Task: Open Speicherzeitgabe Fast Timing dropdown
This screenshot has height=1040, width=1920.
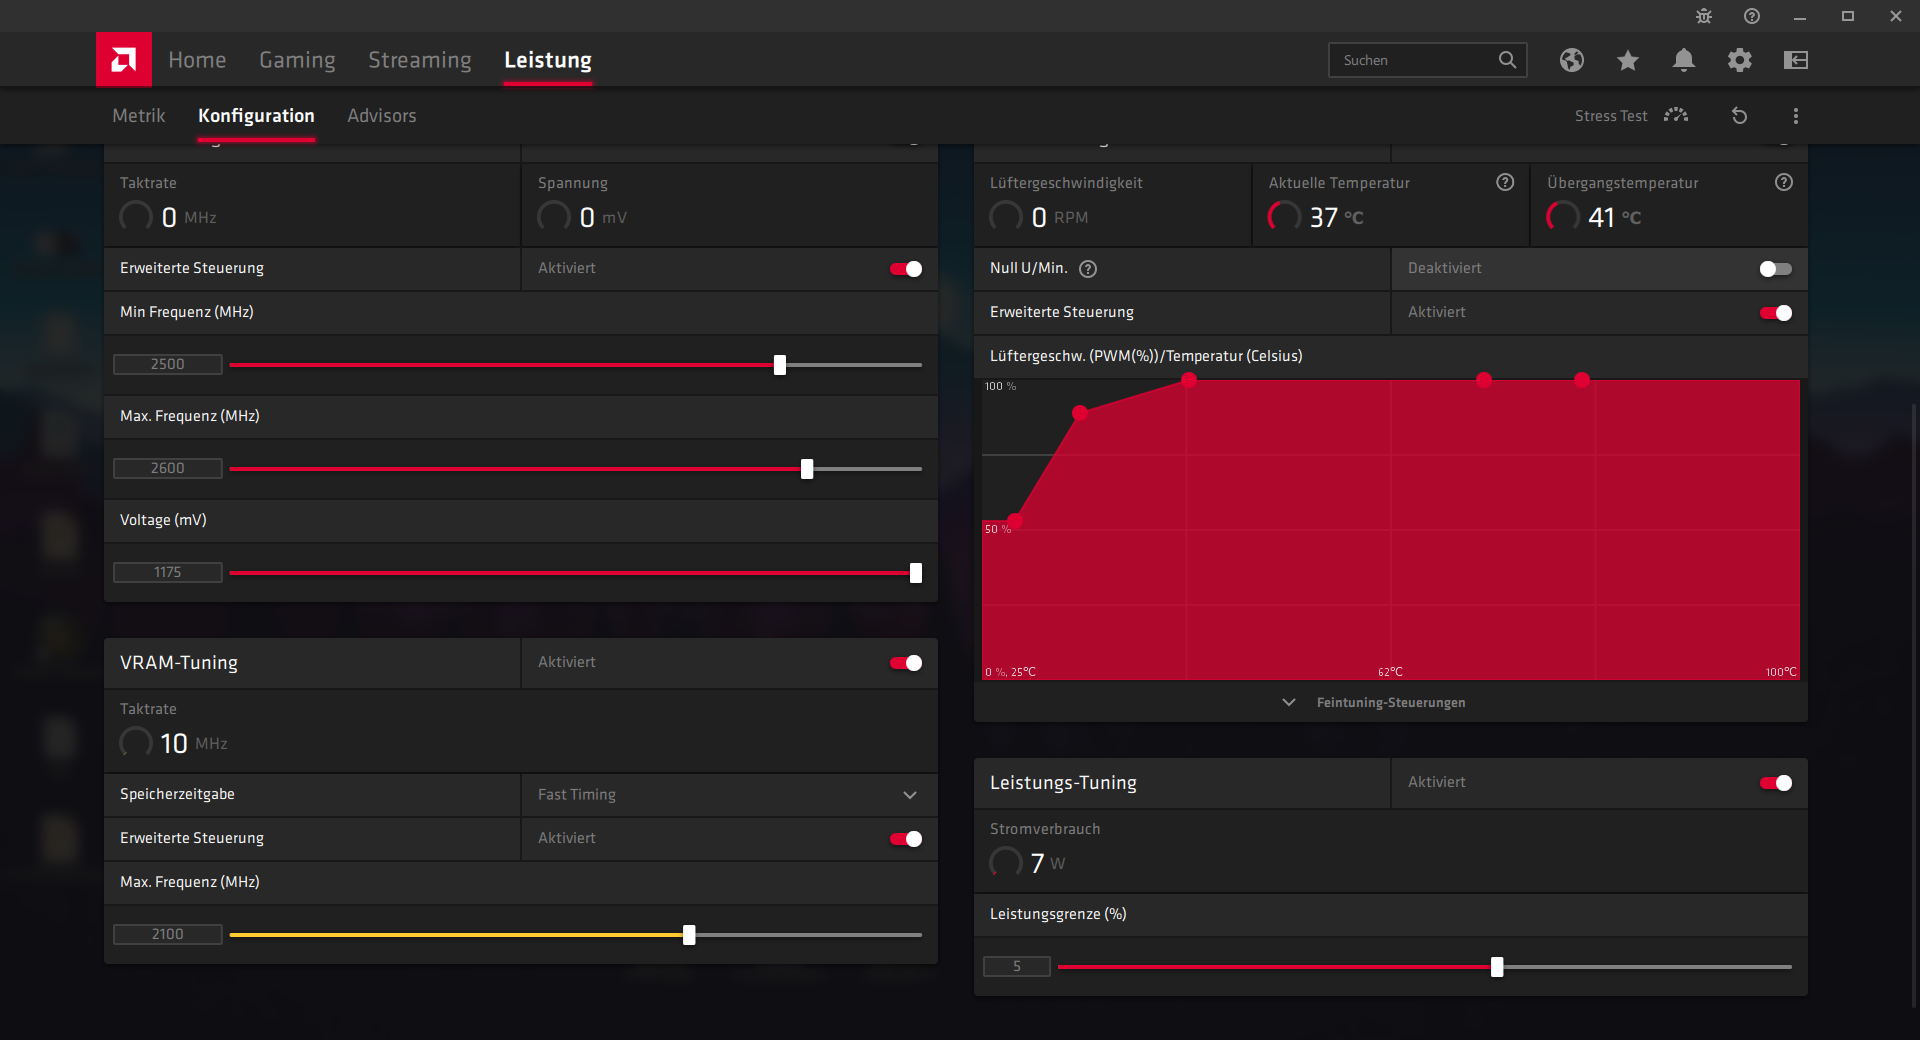Action: pos(729,795)
